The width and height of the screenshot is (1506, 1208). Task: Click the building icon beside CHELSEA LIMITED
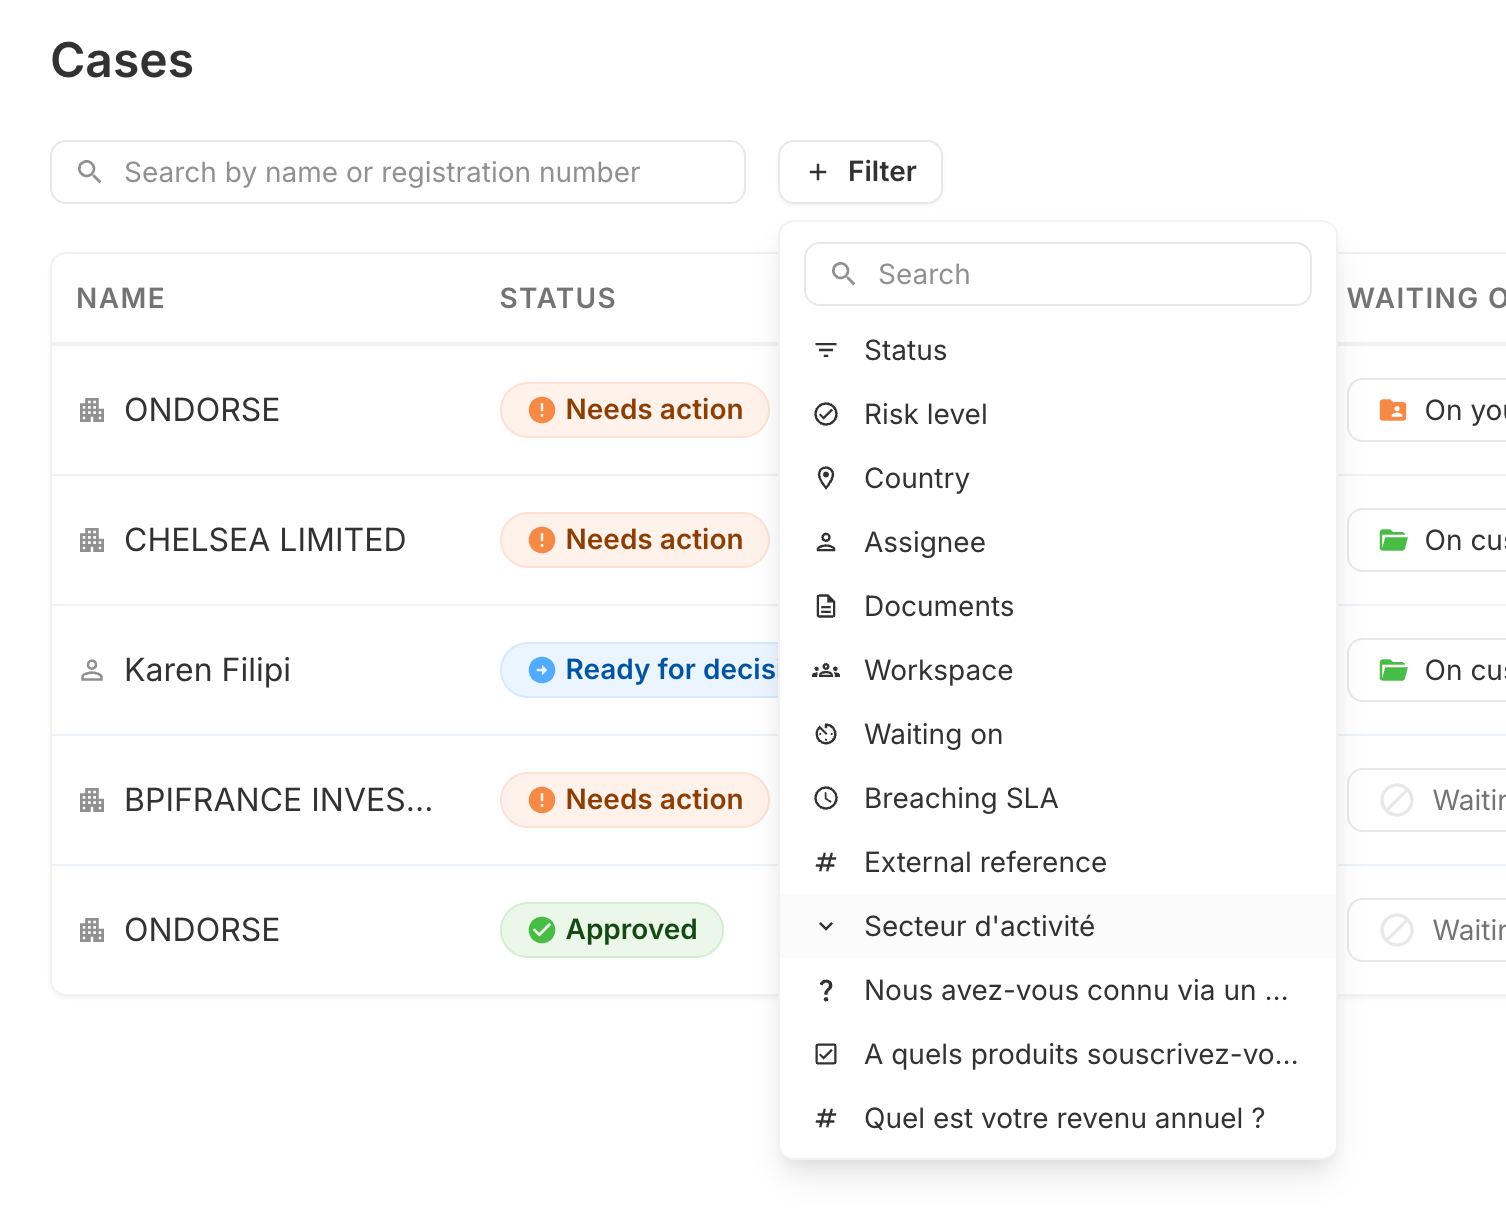pos(92,540)
